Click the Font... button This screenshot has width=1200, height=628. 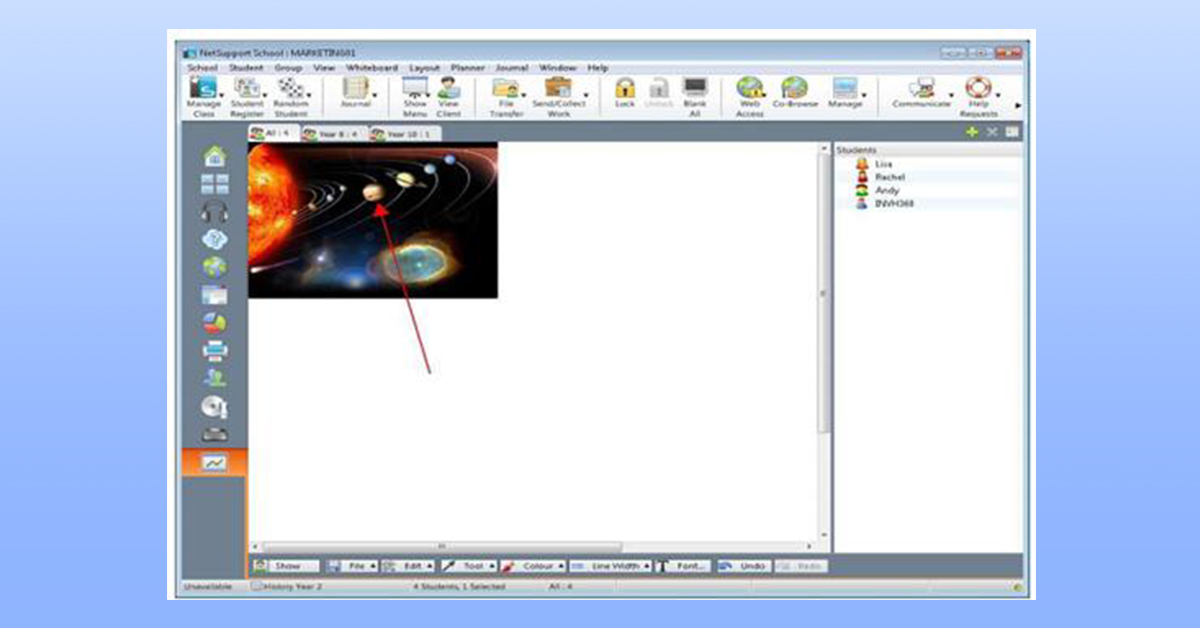tap(684, 566)
